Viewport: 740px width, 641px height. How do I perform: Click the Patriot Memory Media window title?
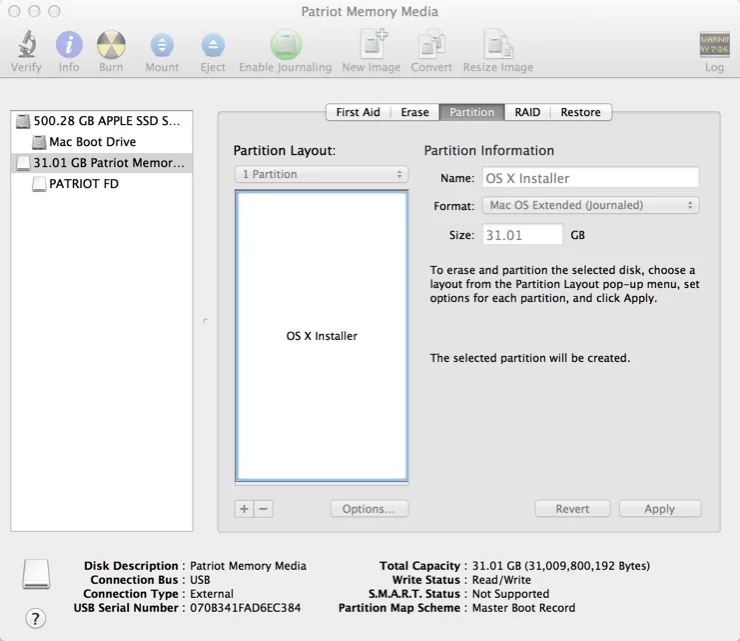pos(370,11)
